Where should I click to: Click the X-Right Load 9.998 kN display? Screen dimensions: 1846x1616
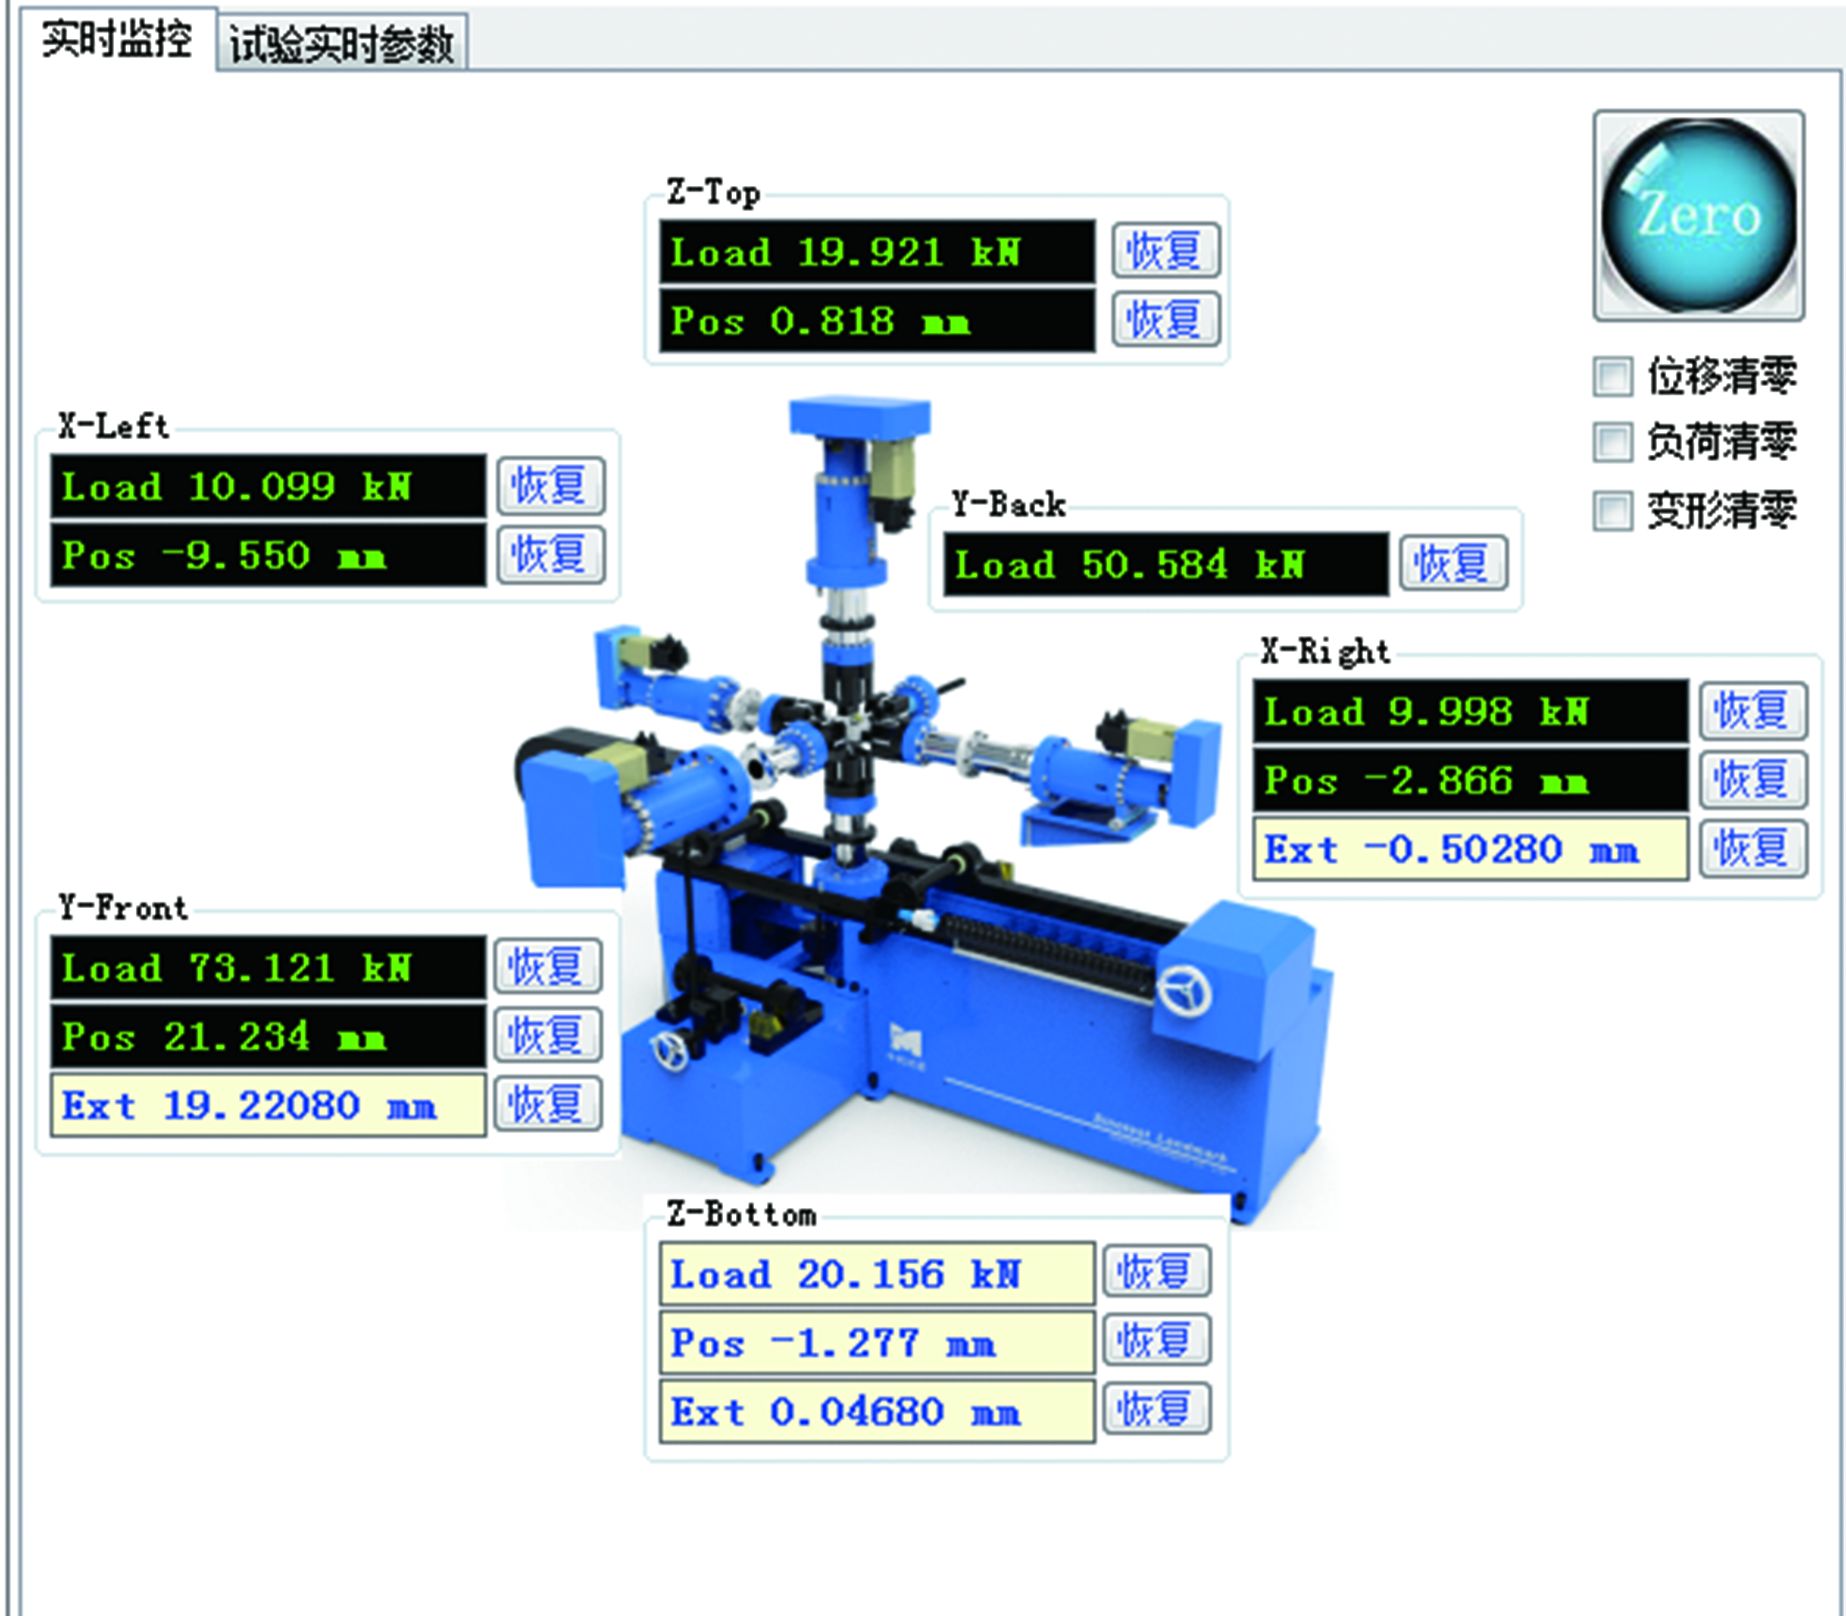[x=1471, y=711]
